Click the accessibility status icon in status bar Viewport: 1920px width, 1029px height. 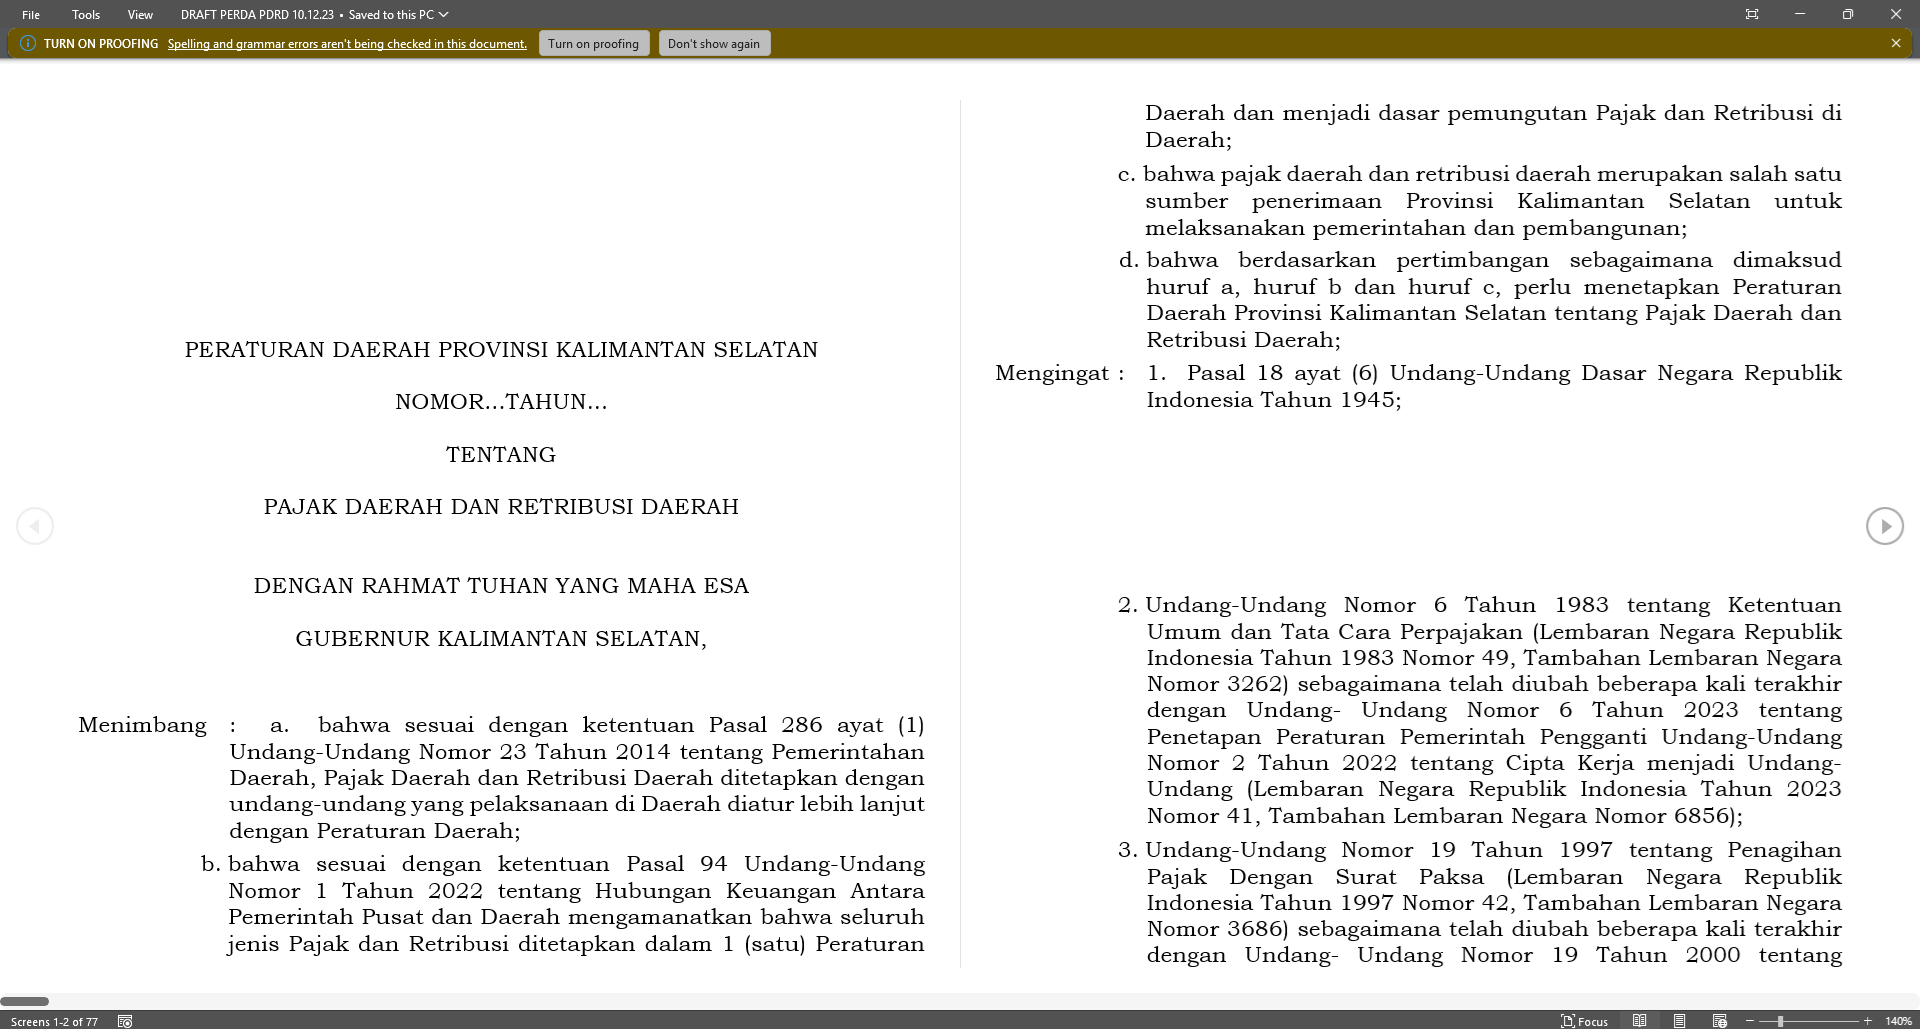(125, 1021)
